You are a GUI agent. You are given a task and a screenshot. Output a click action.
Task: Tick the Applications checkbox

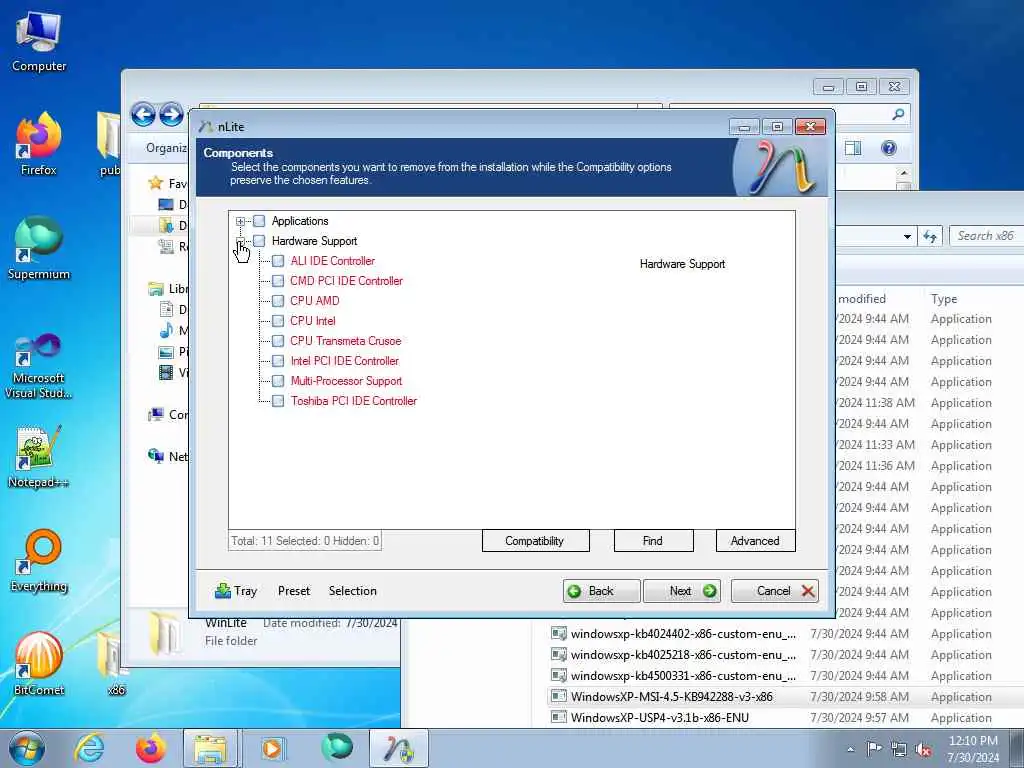point(259,221)
